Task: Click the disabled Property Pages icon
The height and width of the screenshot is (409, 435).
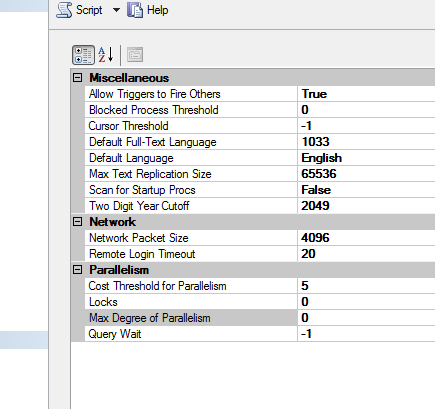Action: coord(135,55)
